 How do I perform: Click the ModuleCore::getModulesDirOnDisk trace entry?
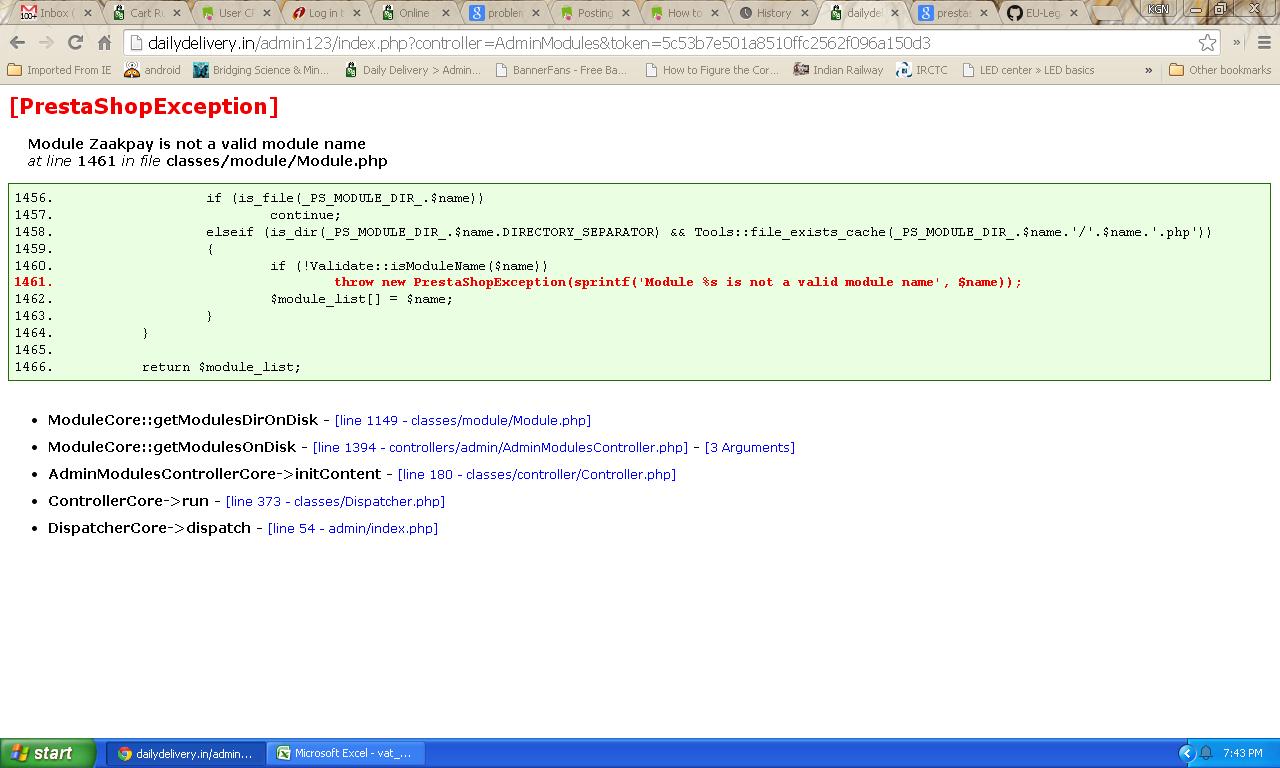[x=182, y=420]
